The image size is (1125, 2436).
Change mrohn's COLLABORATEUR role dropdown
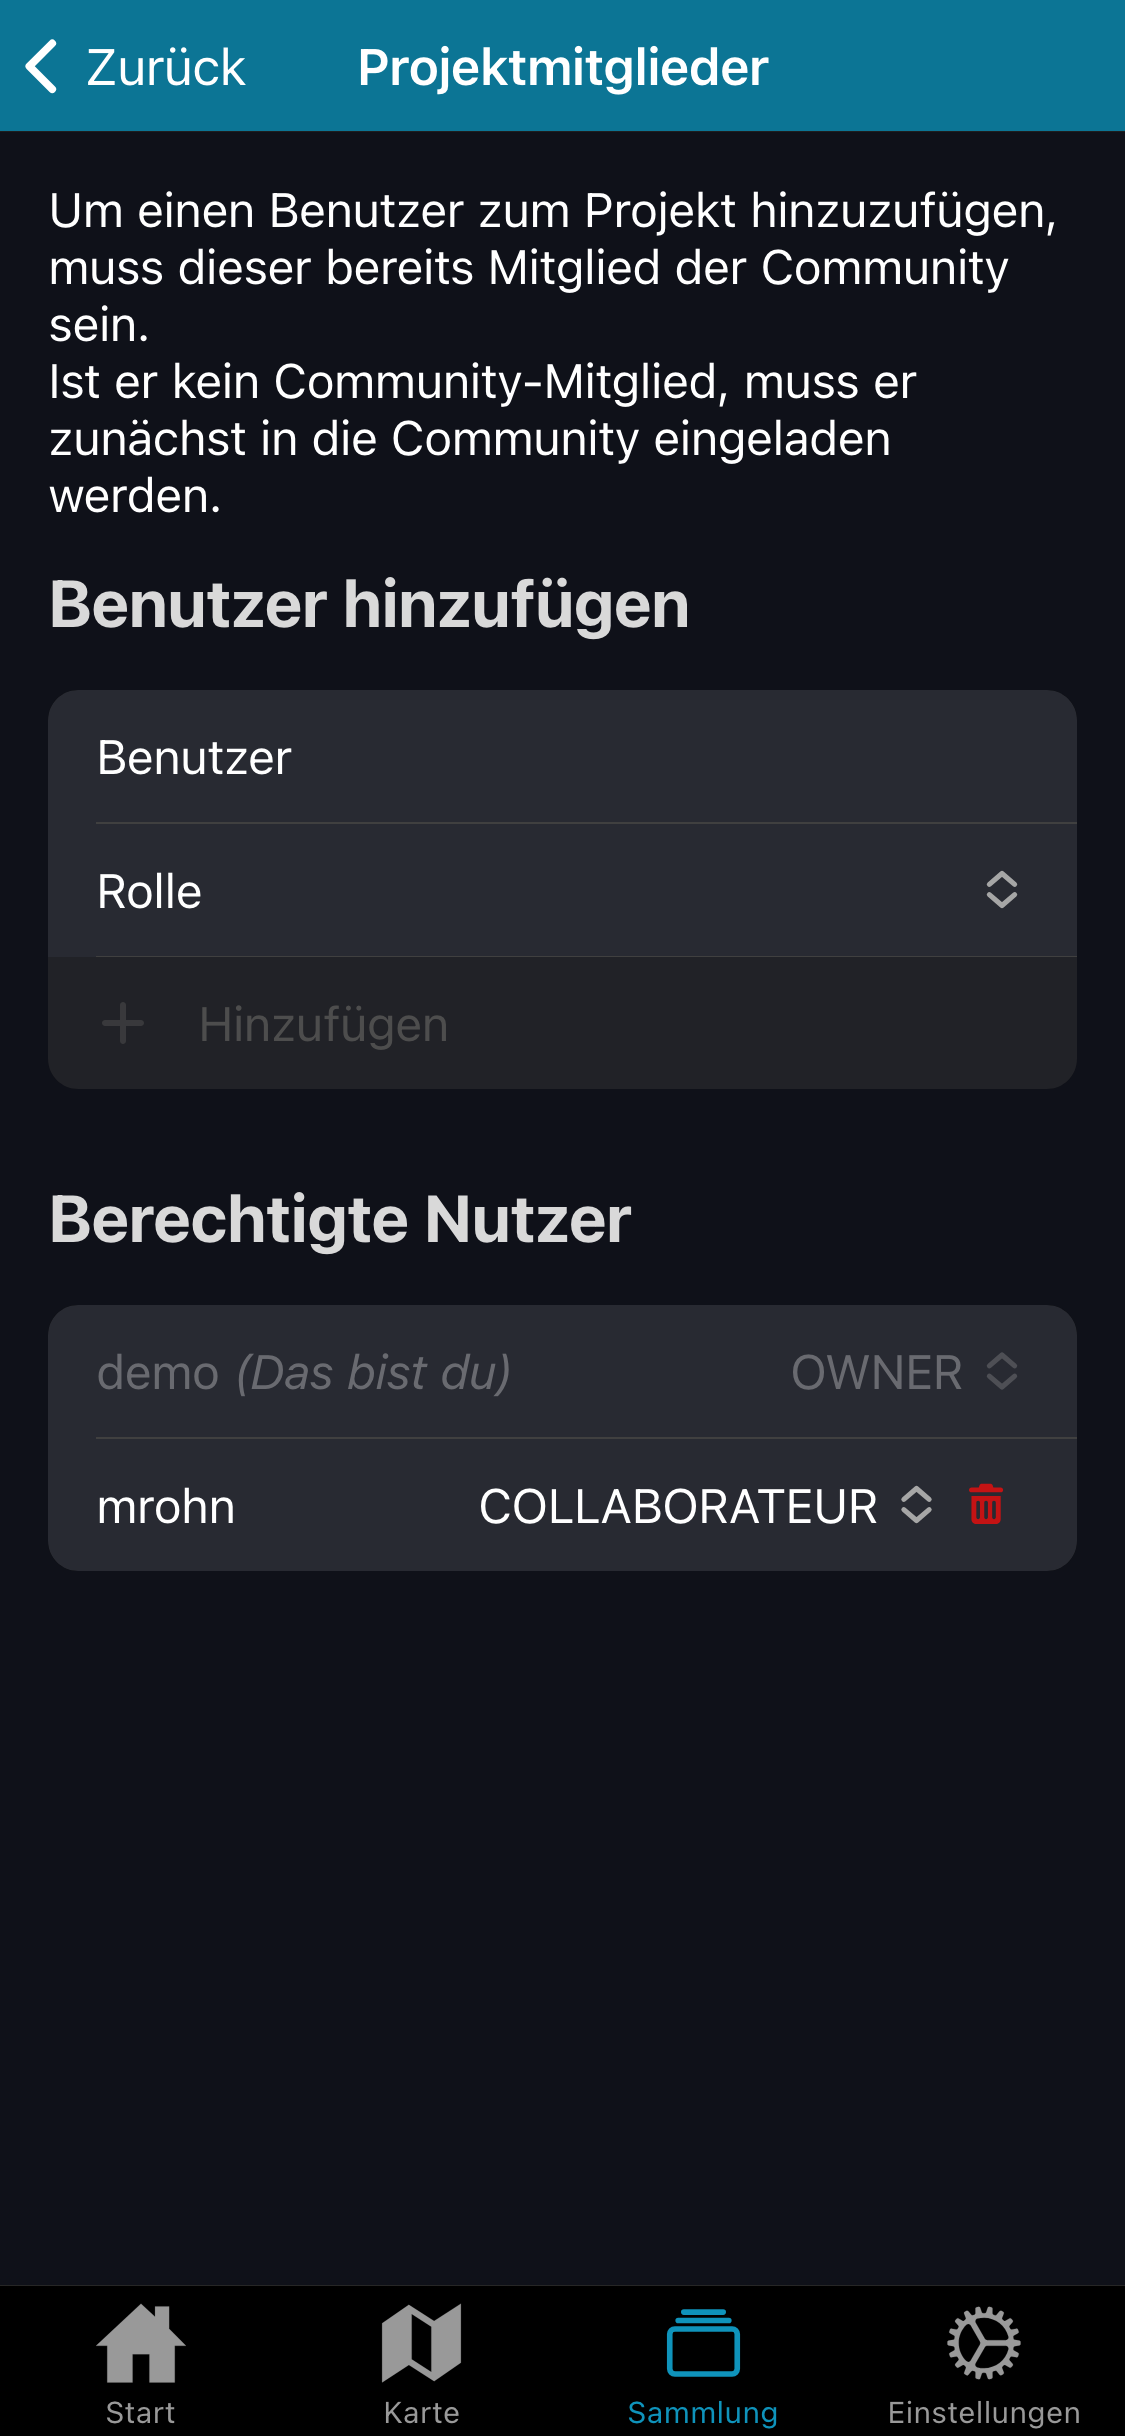705,1506
